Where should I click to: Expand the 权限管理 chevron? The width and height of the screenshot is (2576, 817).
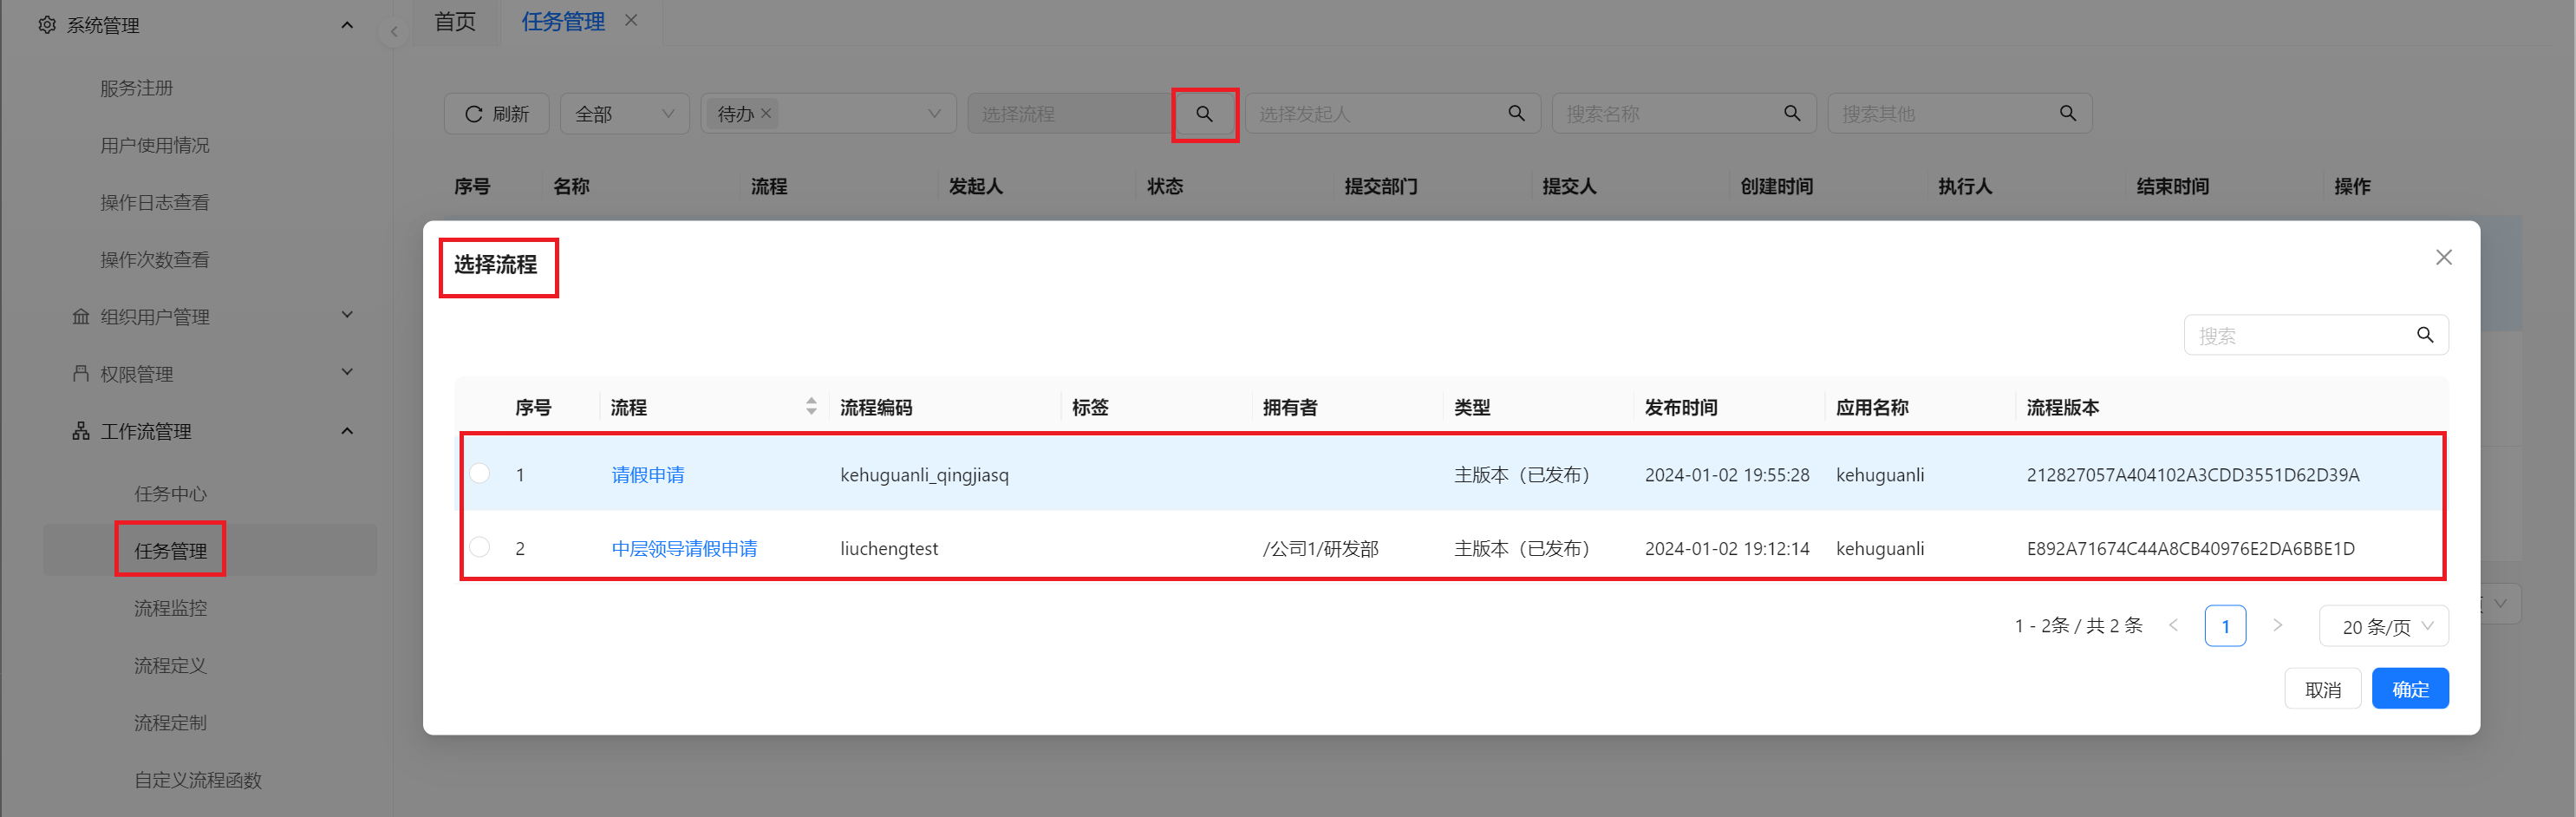point(347,372)
